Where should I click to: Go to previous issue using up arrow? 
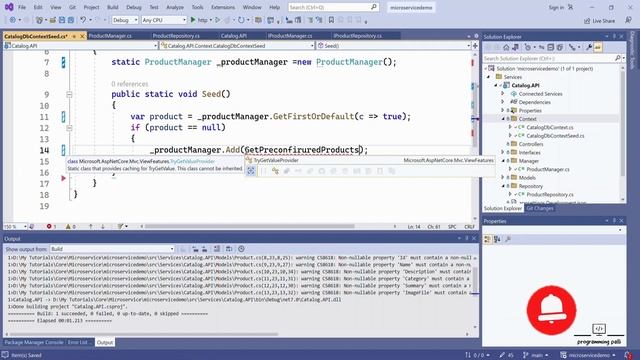[91, 227]
